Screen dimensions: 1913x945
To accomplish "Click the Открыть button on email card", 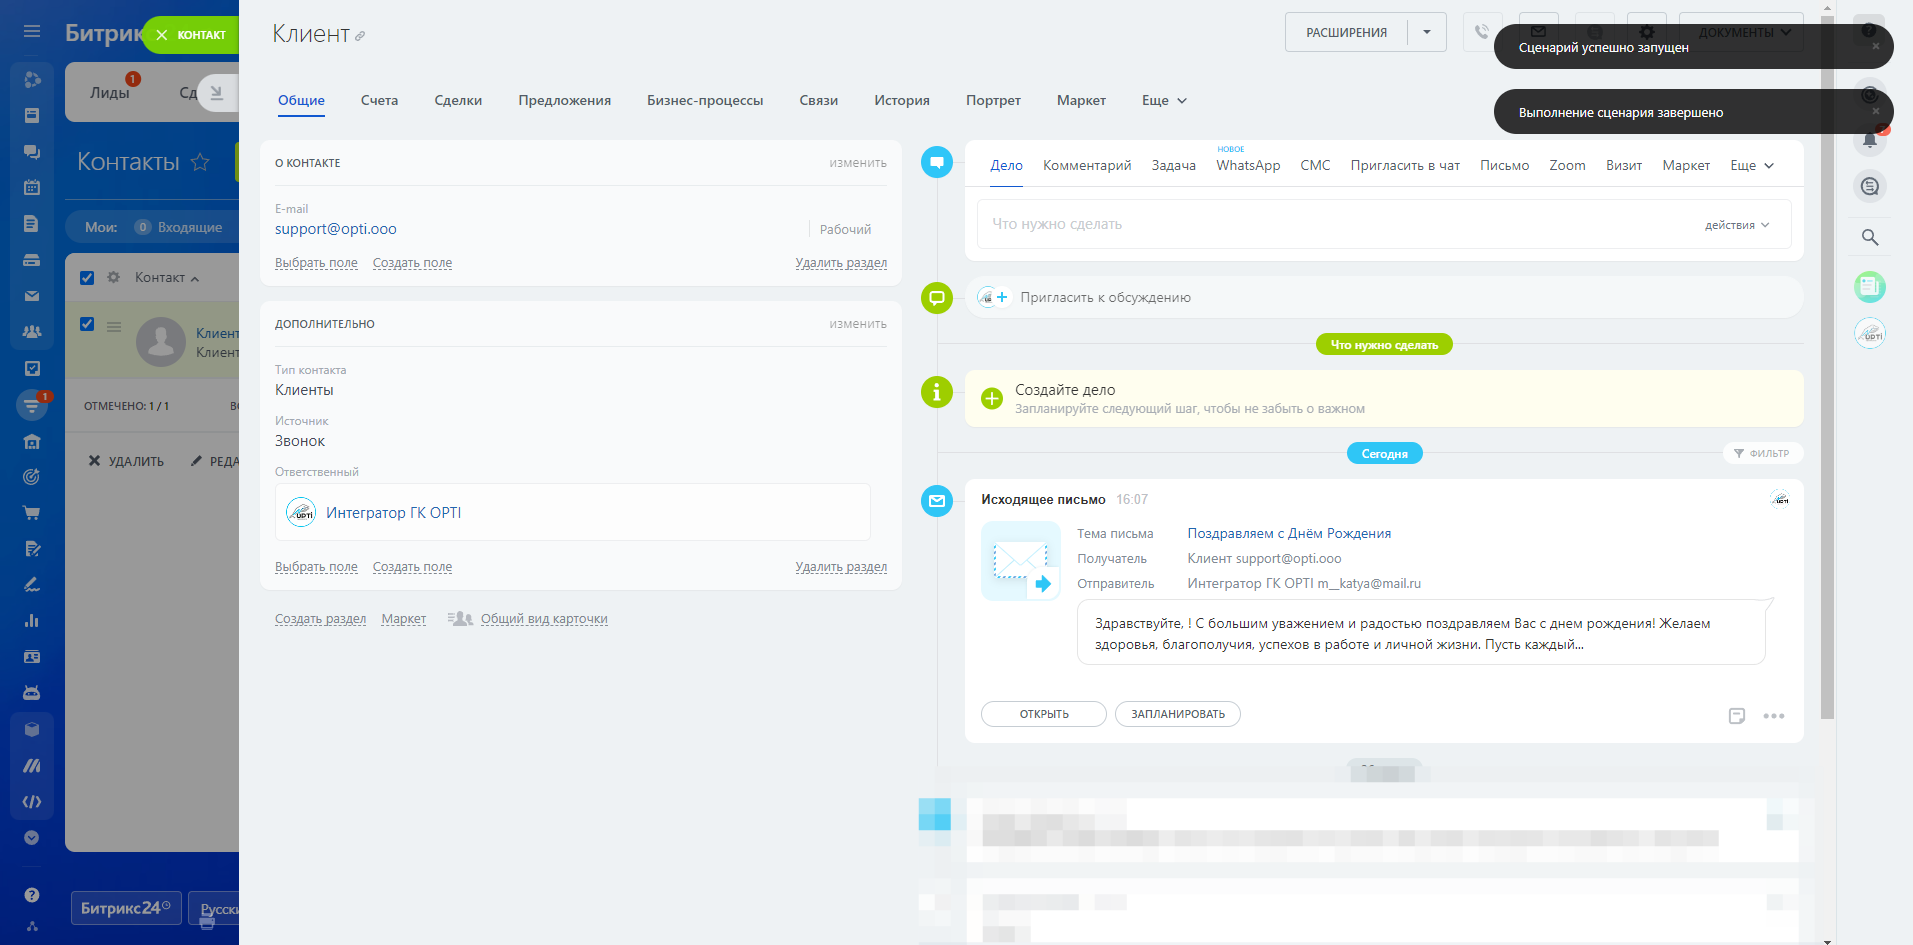I will point(1043,714).
